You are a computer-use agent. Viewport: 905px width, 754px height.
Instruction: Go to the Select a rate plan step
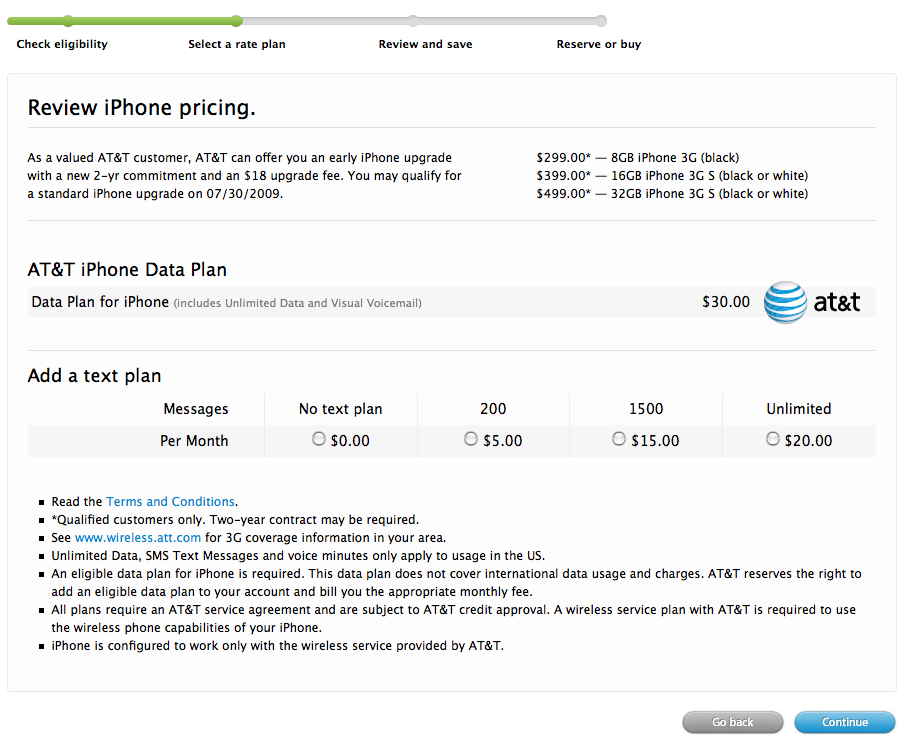coord(237,44)
